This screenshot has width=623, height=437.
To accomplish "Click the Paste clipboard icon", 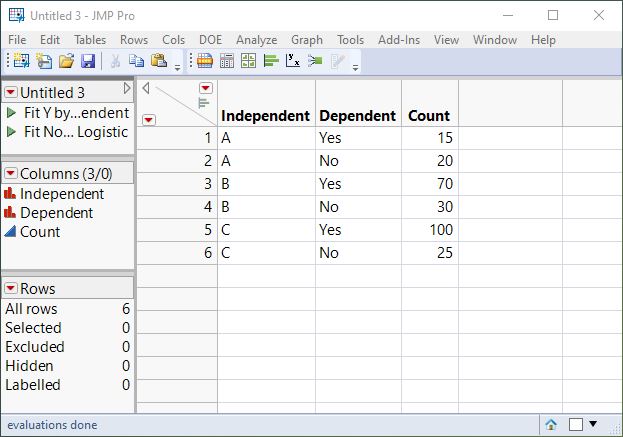I will click(158, 62).
